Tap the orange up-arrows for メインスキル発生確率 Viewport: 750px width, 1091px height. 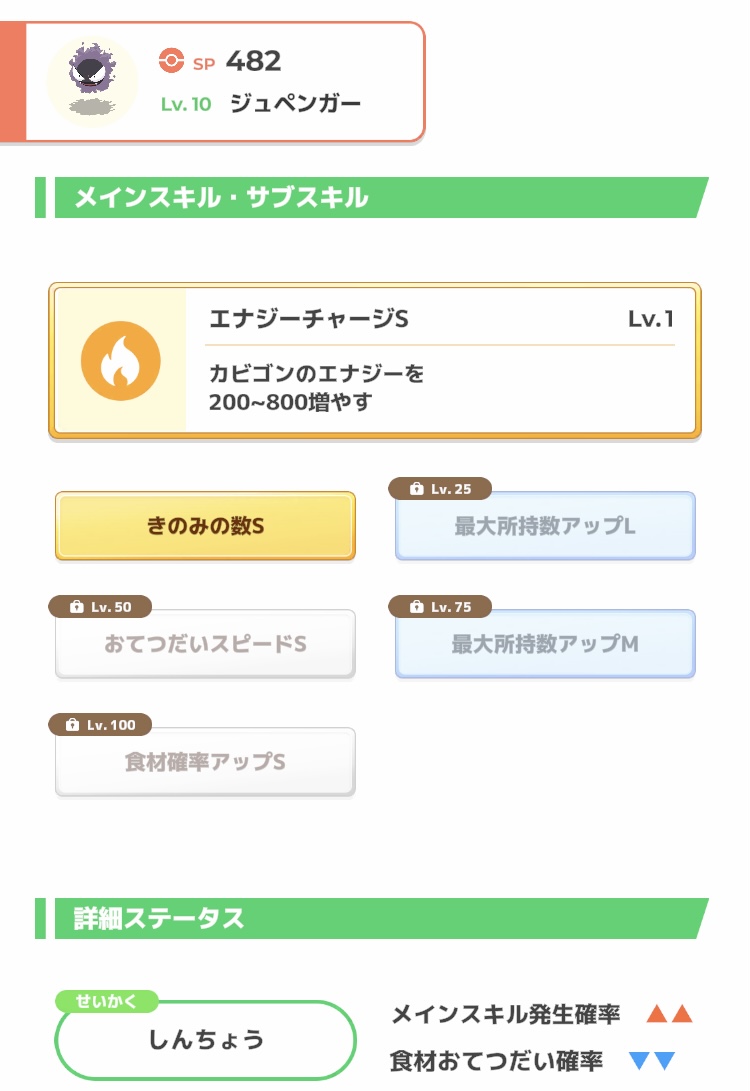(669, 1013)
